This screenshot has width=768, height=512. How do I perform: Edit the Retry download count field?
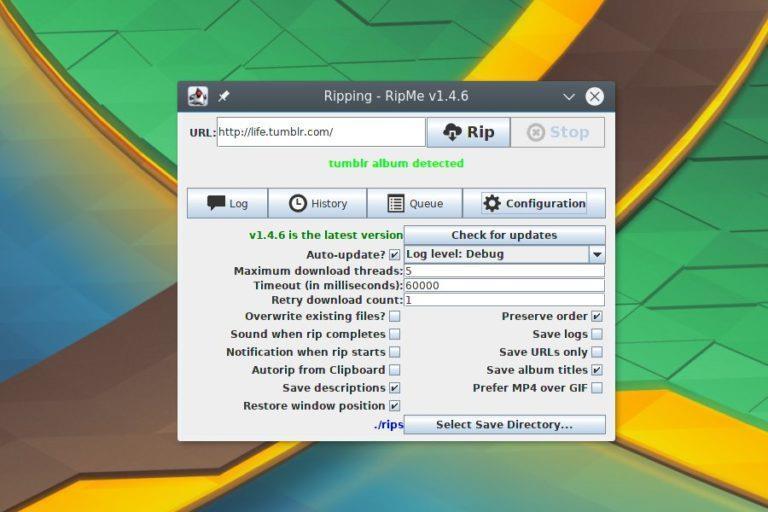pos(504,300)
